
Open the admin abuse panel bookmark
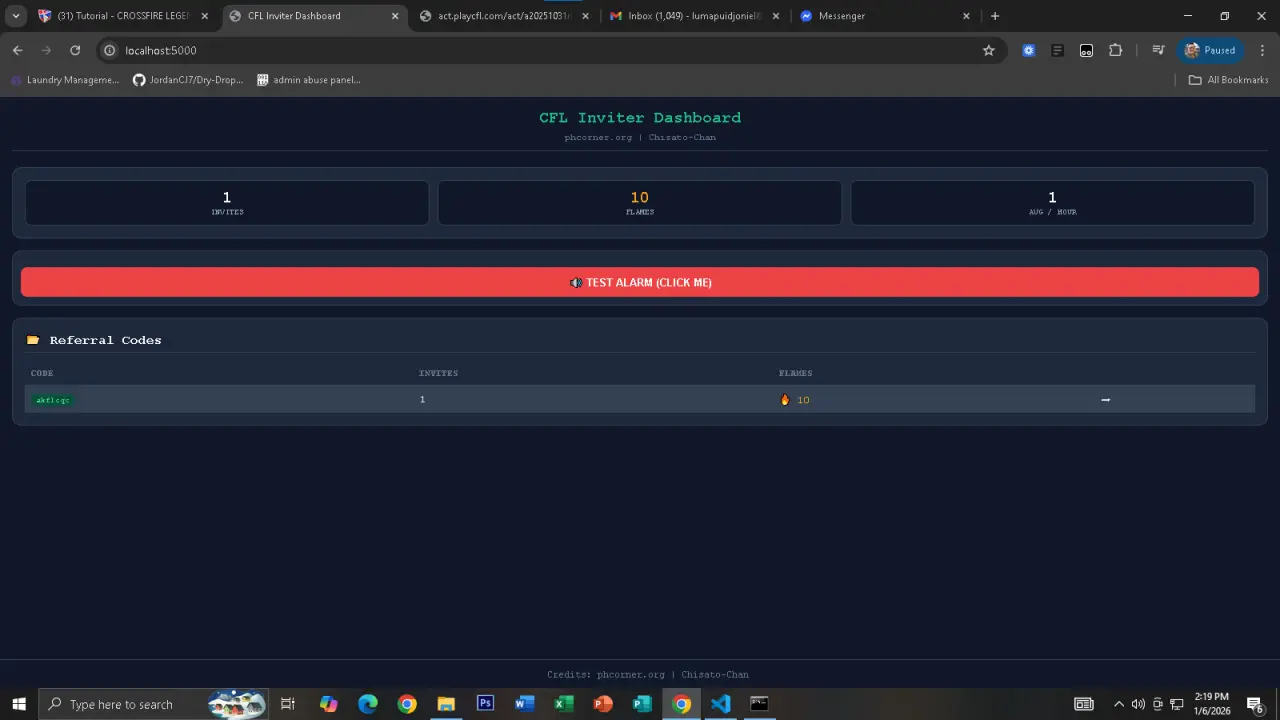309,80
